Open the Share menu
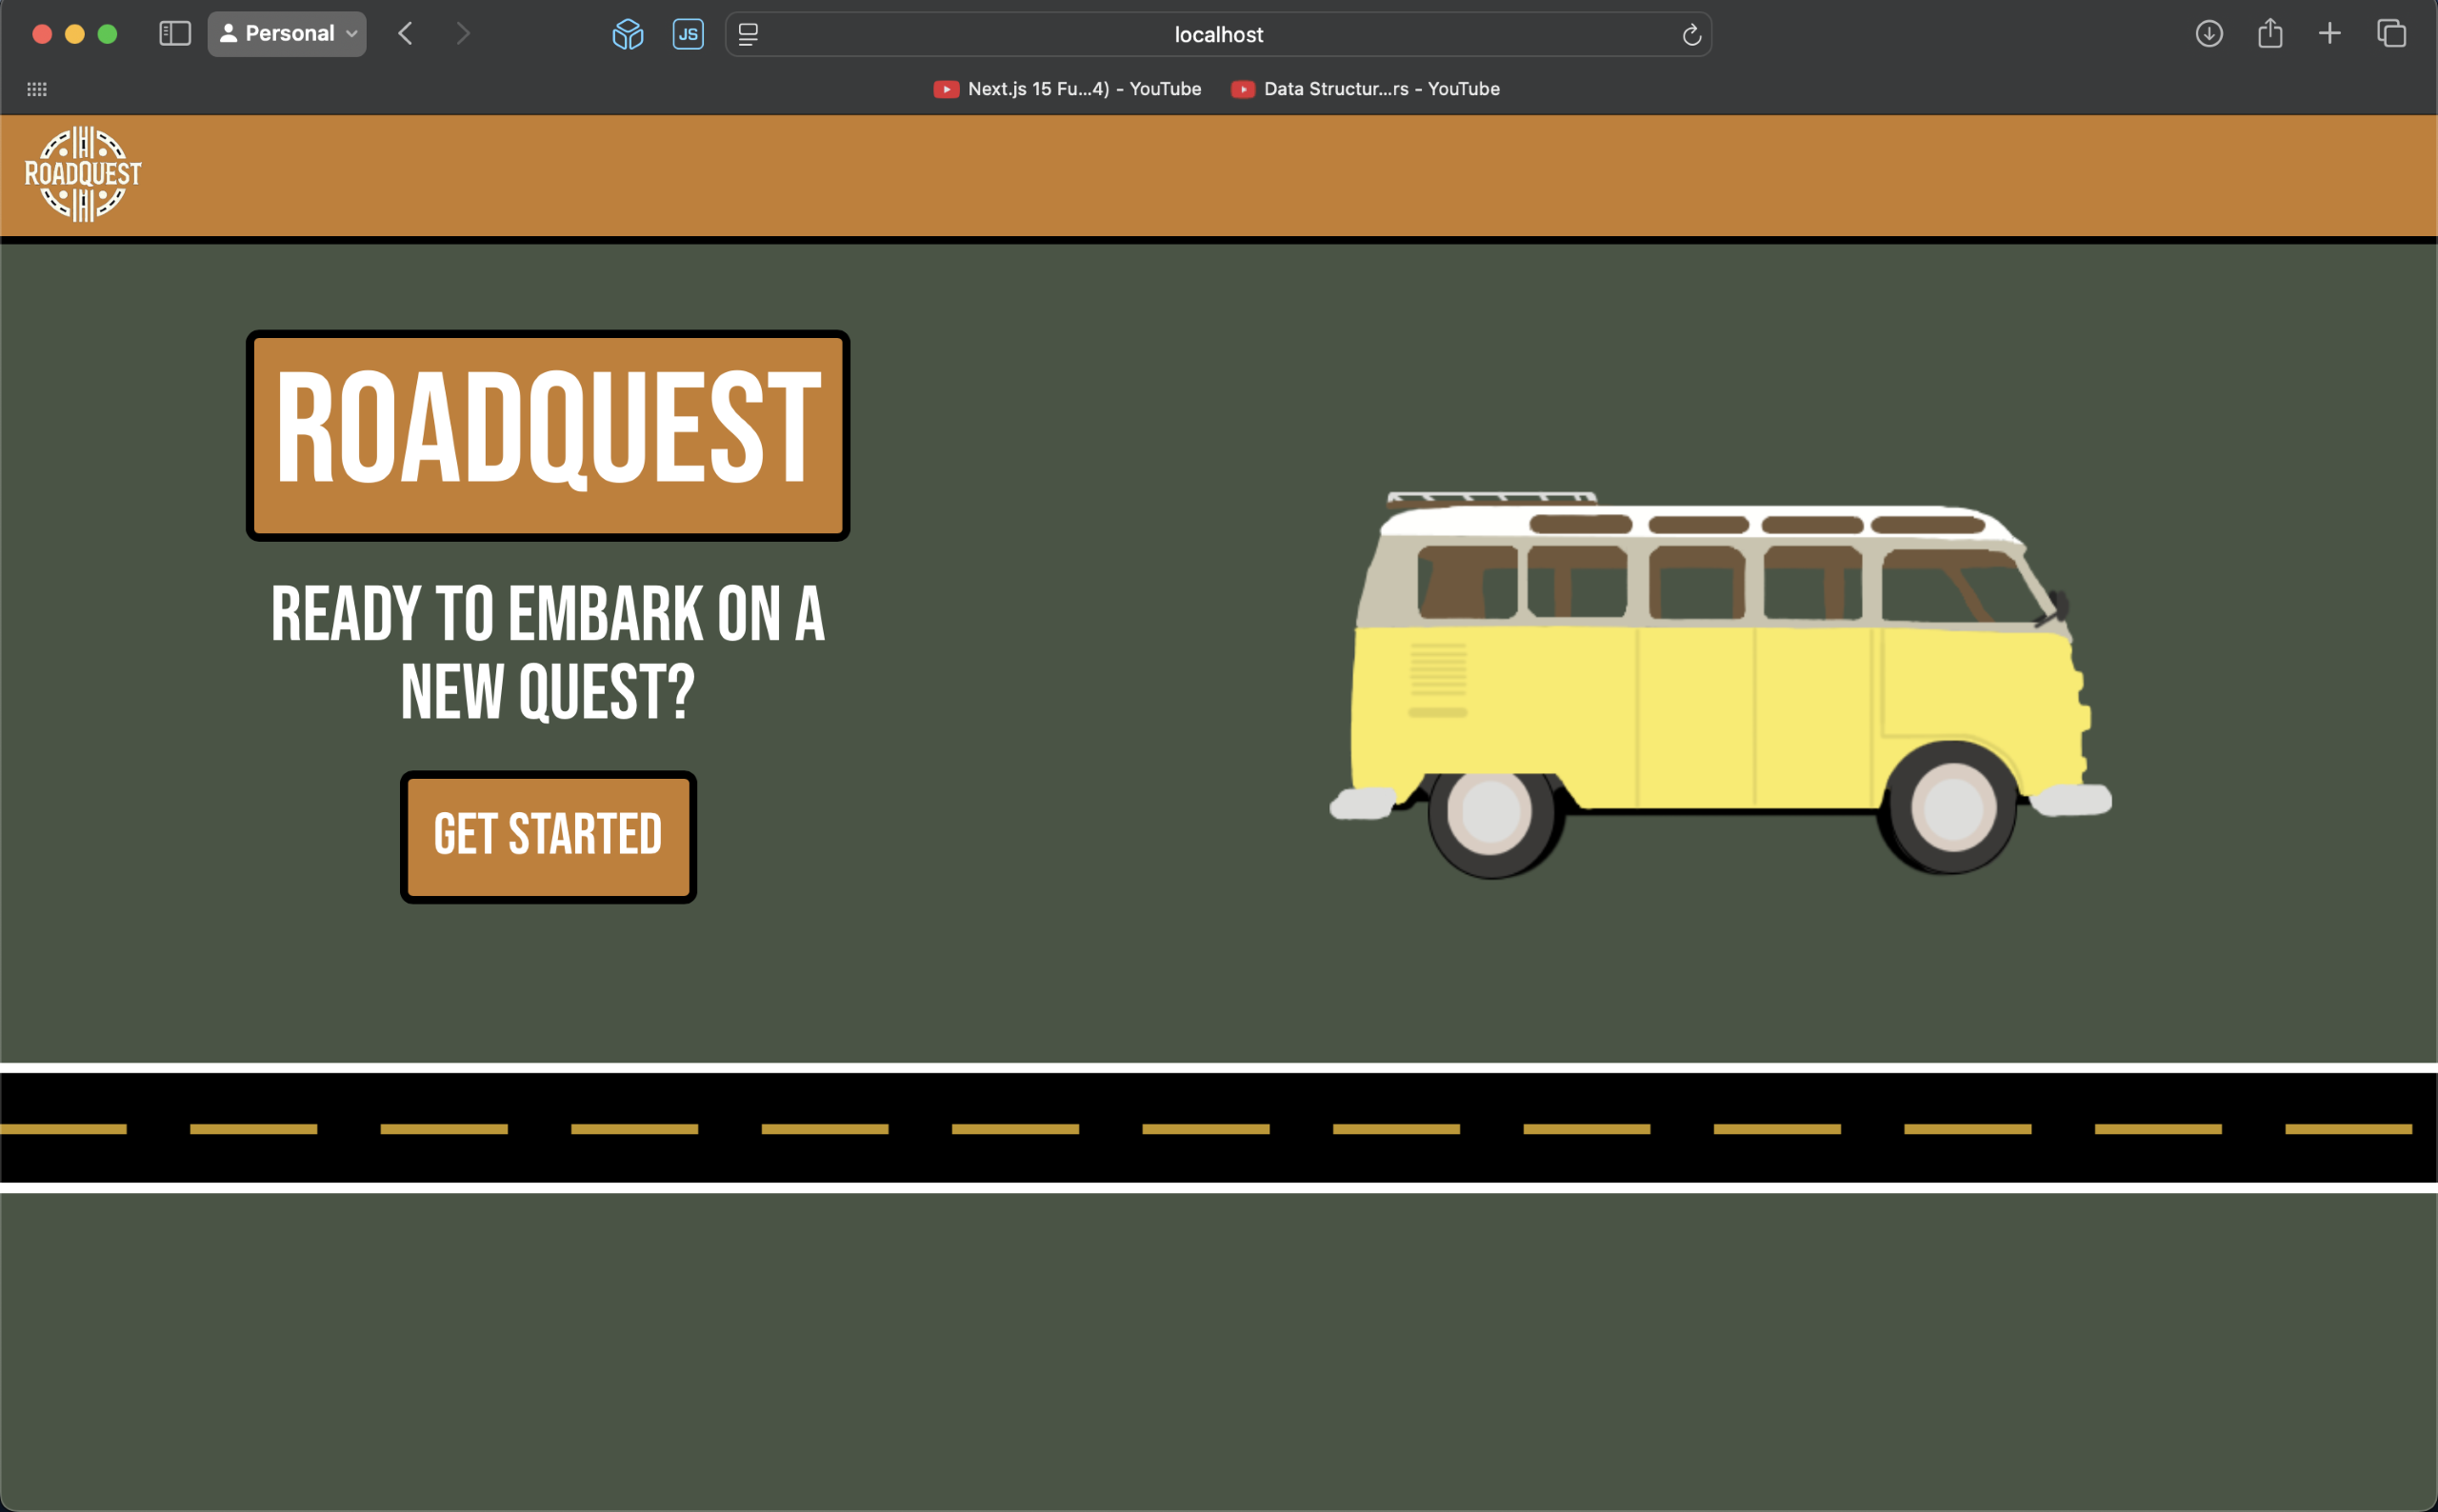The height and width of the screenshot is (1512, 2438). pos(2270,34)
